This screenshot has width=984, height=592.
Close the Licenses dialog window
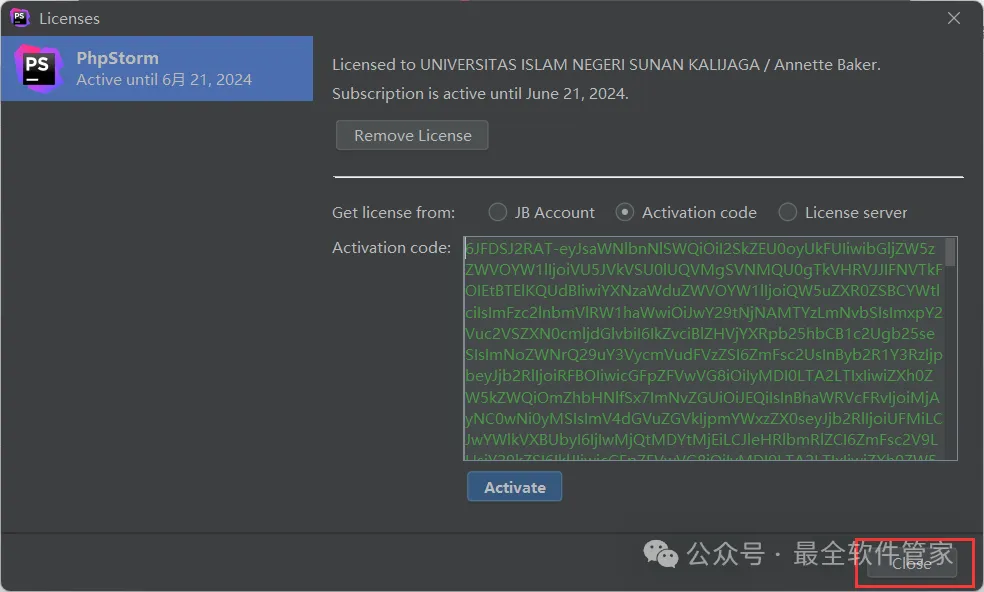click(x=954, y=18)
